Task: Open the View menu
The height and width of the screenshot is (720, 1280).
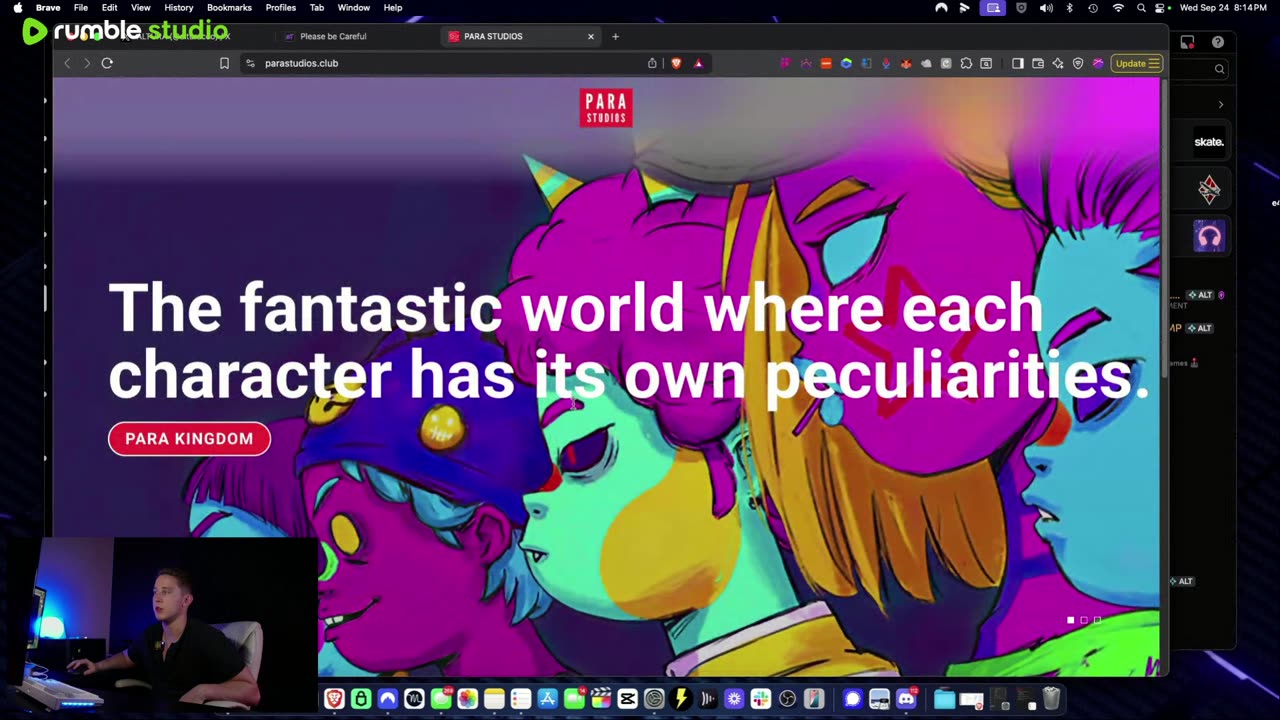Action: (x=141, y=8)
